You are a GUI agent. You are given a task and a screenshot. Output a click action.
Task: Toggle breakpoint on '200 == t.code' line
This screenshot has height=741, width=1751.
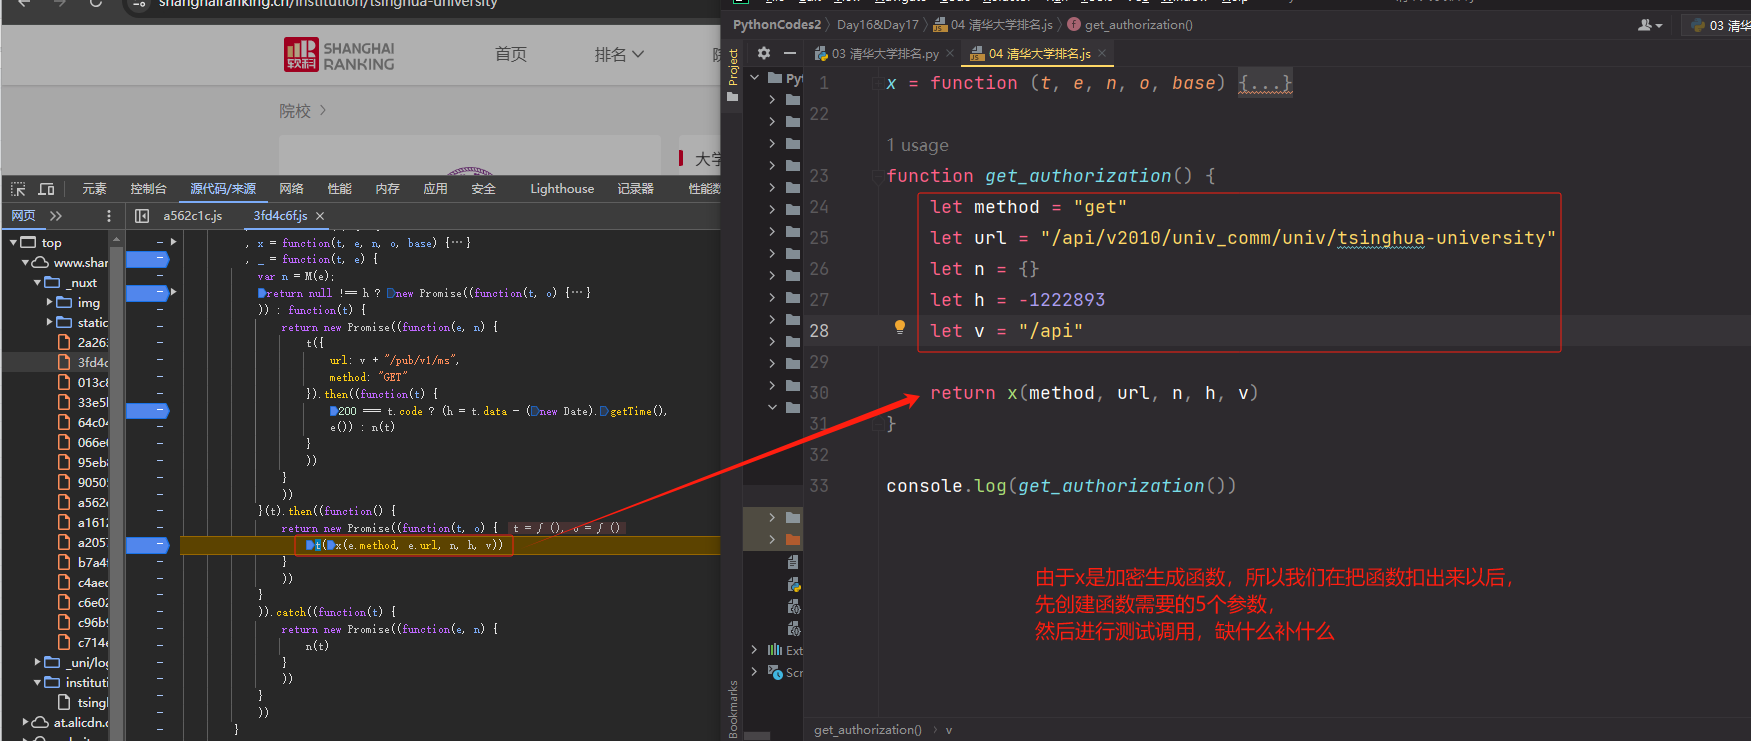[148, 411]
